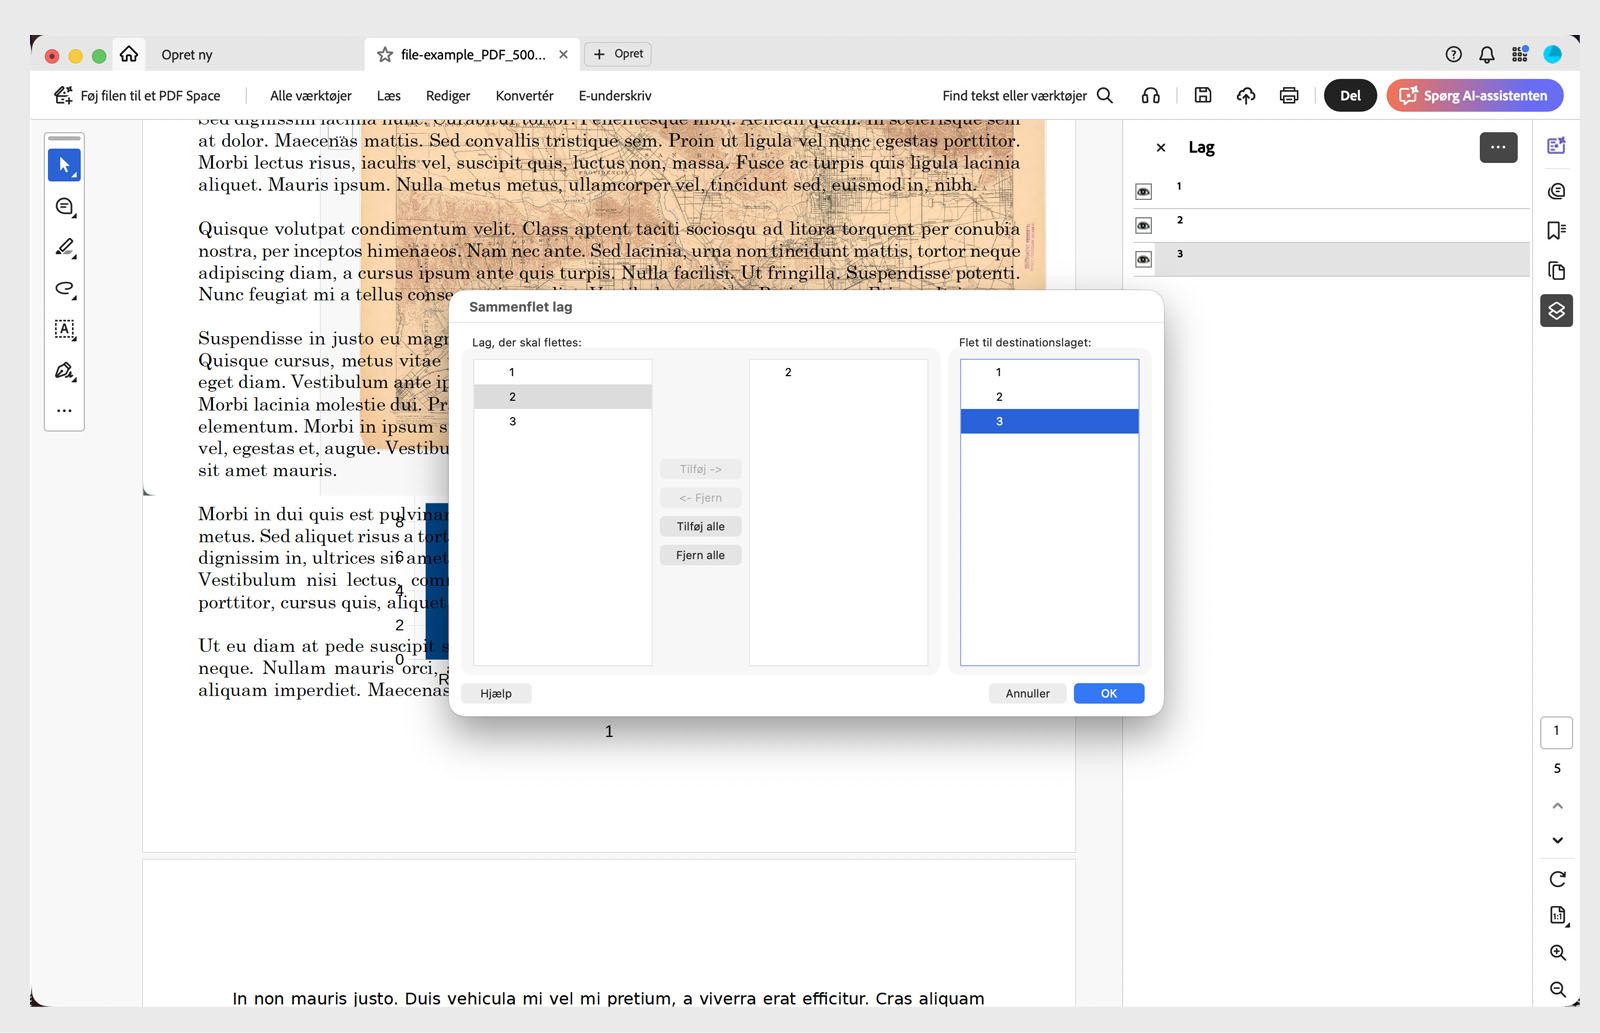Image resolution: width=1600 pixels, height=1033 pixels.
Task: Choose the Sign fountain pen tool
Action: pyautogui.click(x=64, y=370)
